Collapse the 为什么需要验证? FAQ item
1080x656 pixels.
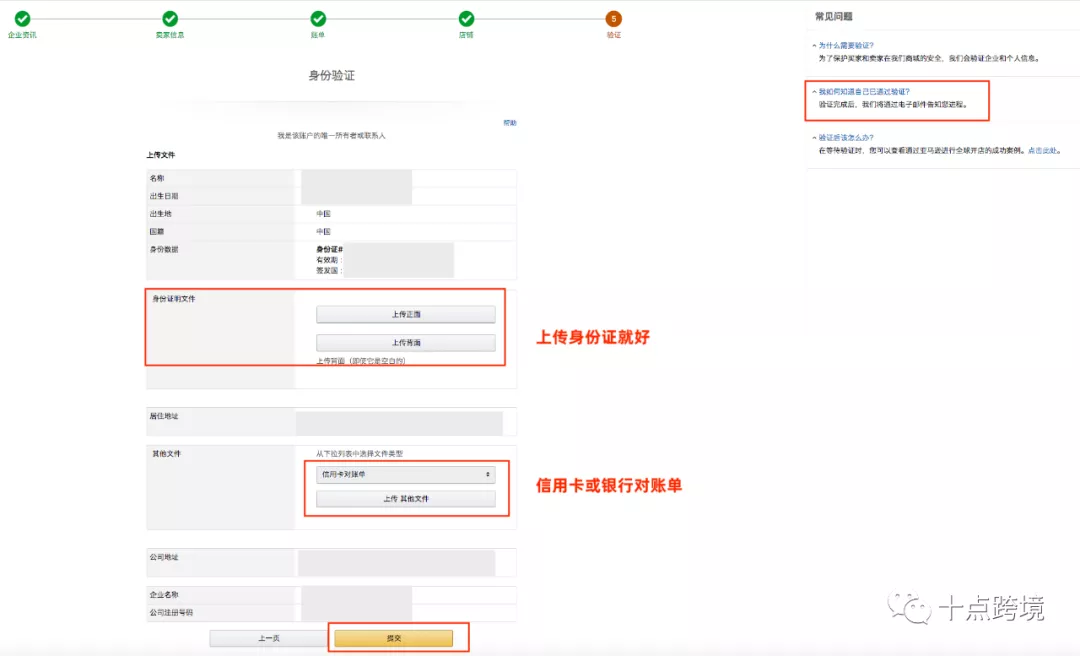coord(845,45)
